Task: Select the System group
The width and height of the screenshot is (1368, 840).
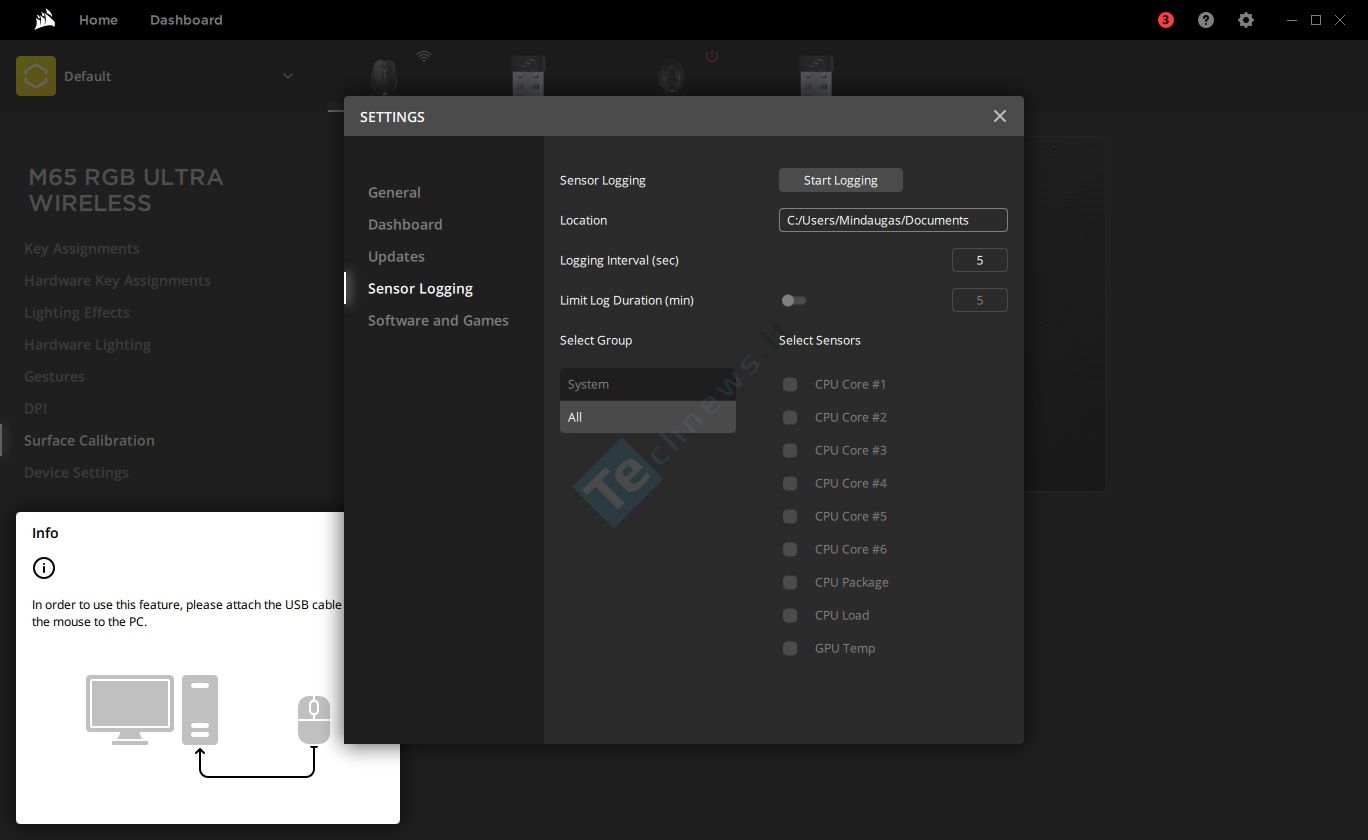Action: click(x=648, y=384)
